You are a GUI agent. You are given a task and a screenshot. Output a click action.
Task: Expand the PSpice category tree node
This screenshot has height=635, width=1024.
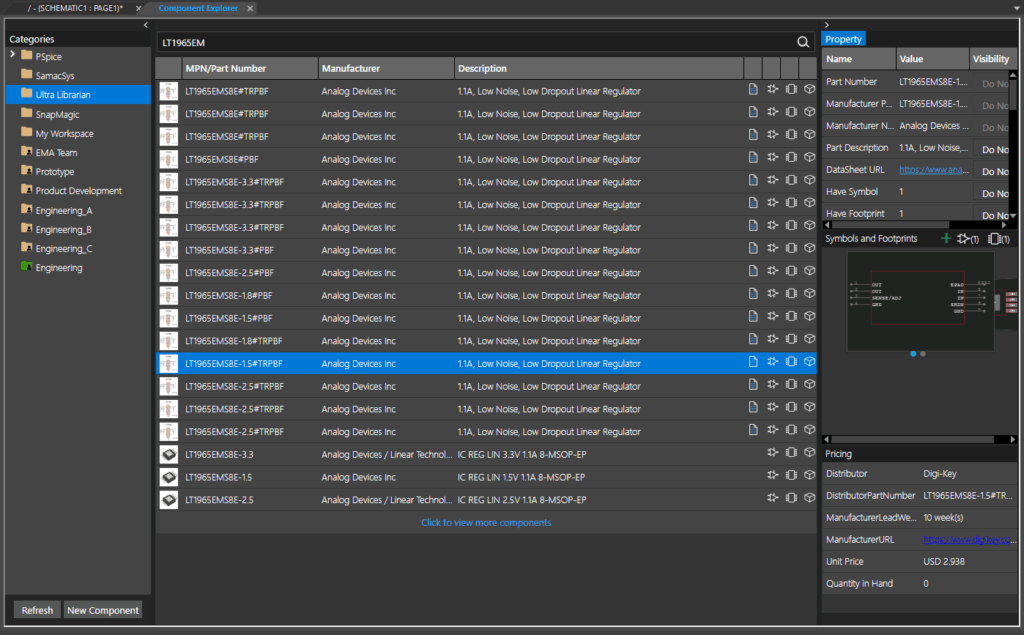click(x=12, y=56)
